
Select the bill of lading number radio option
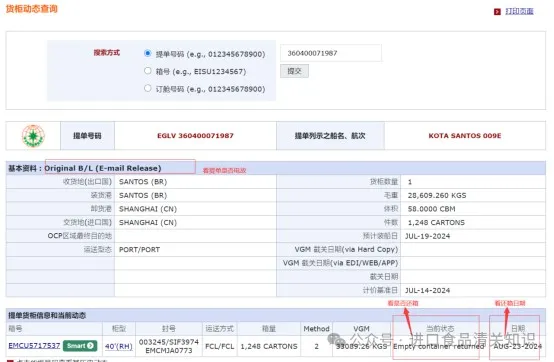(x=148, y=53)
